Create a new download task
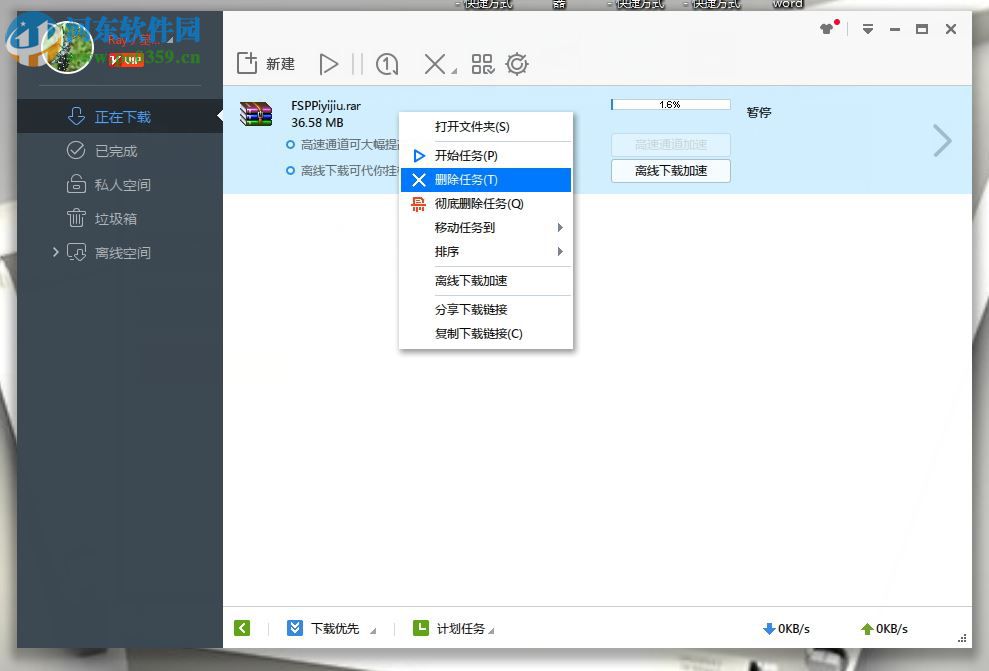Viewport: 989px width, 671px height. coord(265,63)
